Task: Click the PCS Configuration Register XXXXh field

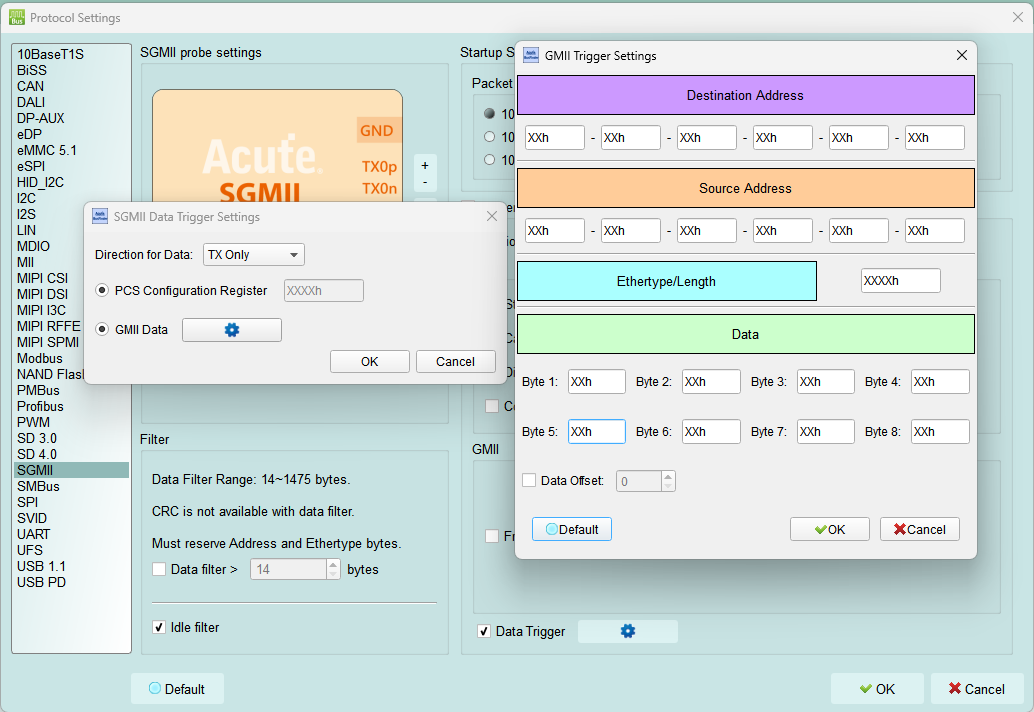Action: tap(323, 291)
